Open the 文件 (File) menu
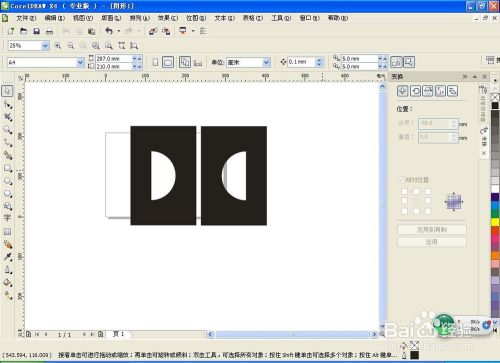The image size is (500, 363). 26,18
